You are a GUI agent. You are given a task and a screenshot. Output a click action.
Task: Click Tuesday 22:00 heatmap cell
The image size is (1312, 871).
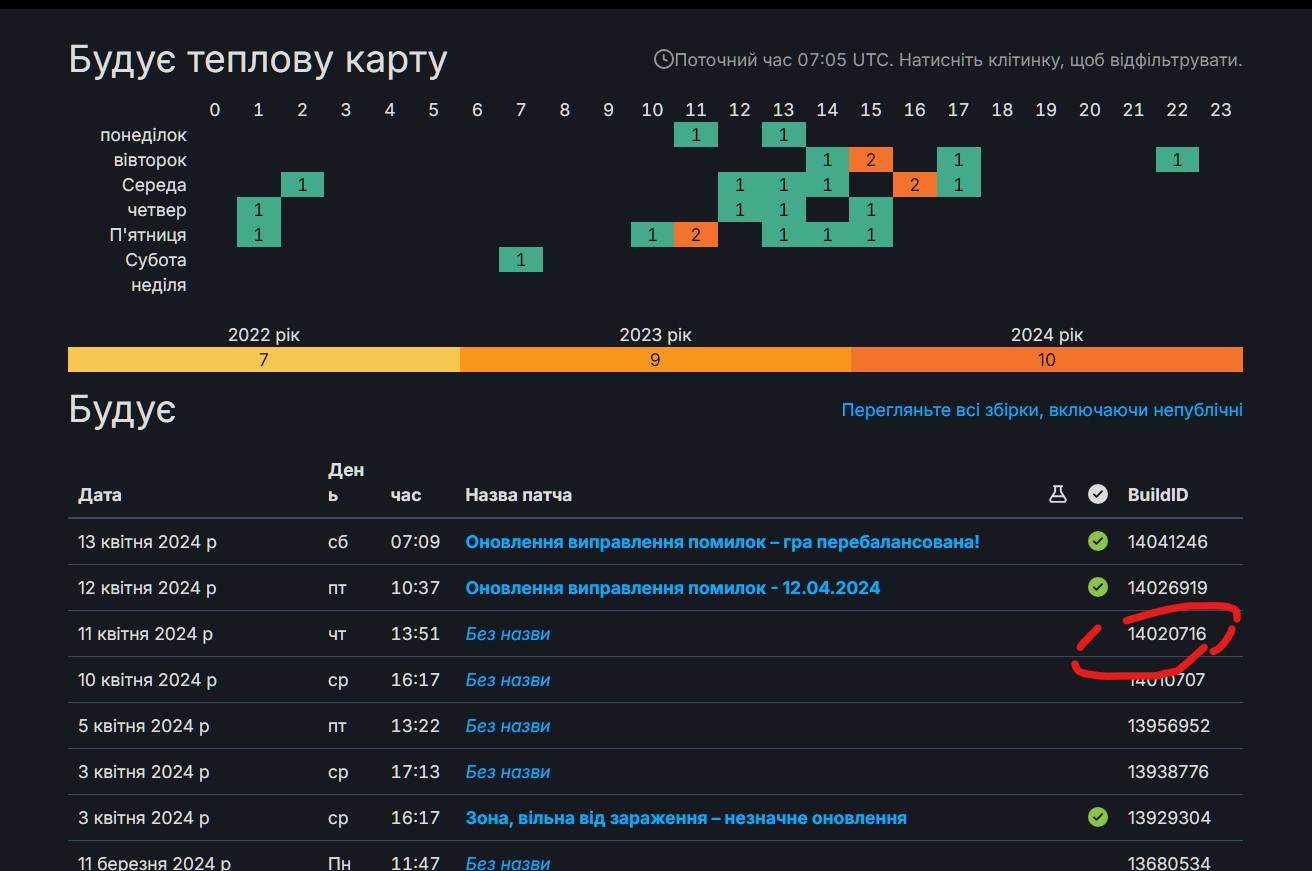click(1177, 160)
